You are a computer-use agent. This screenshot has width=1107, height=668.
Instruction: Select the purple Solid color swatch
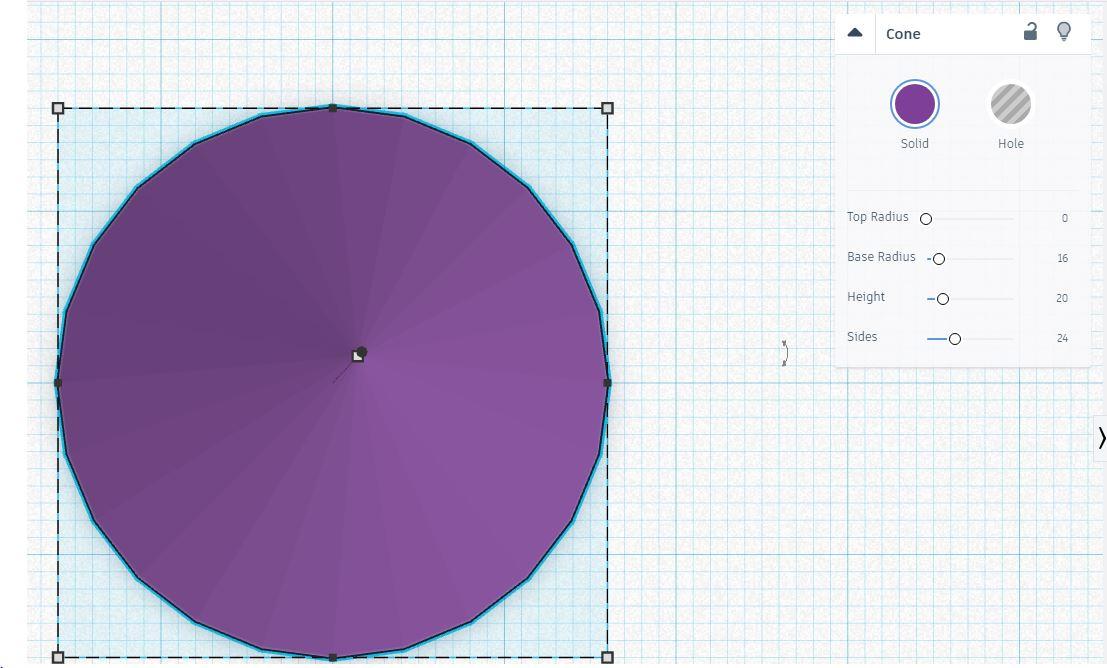click(914, 104)
